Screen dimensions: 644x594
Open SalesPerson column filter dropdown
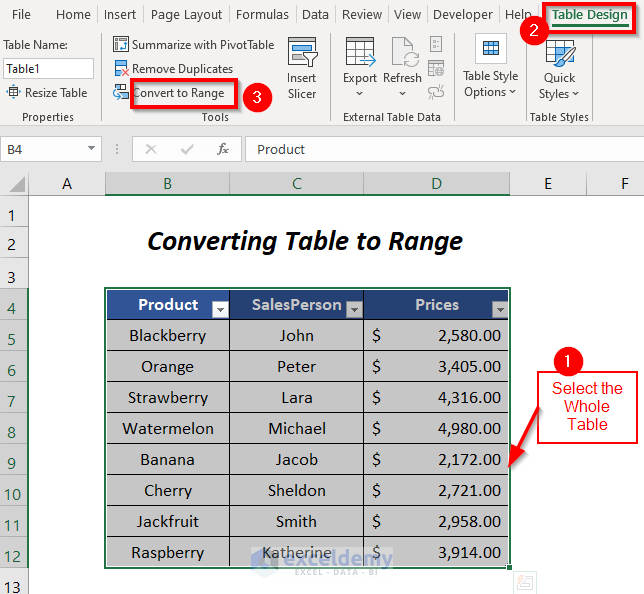[353, 310]
